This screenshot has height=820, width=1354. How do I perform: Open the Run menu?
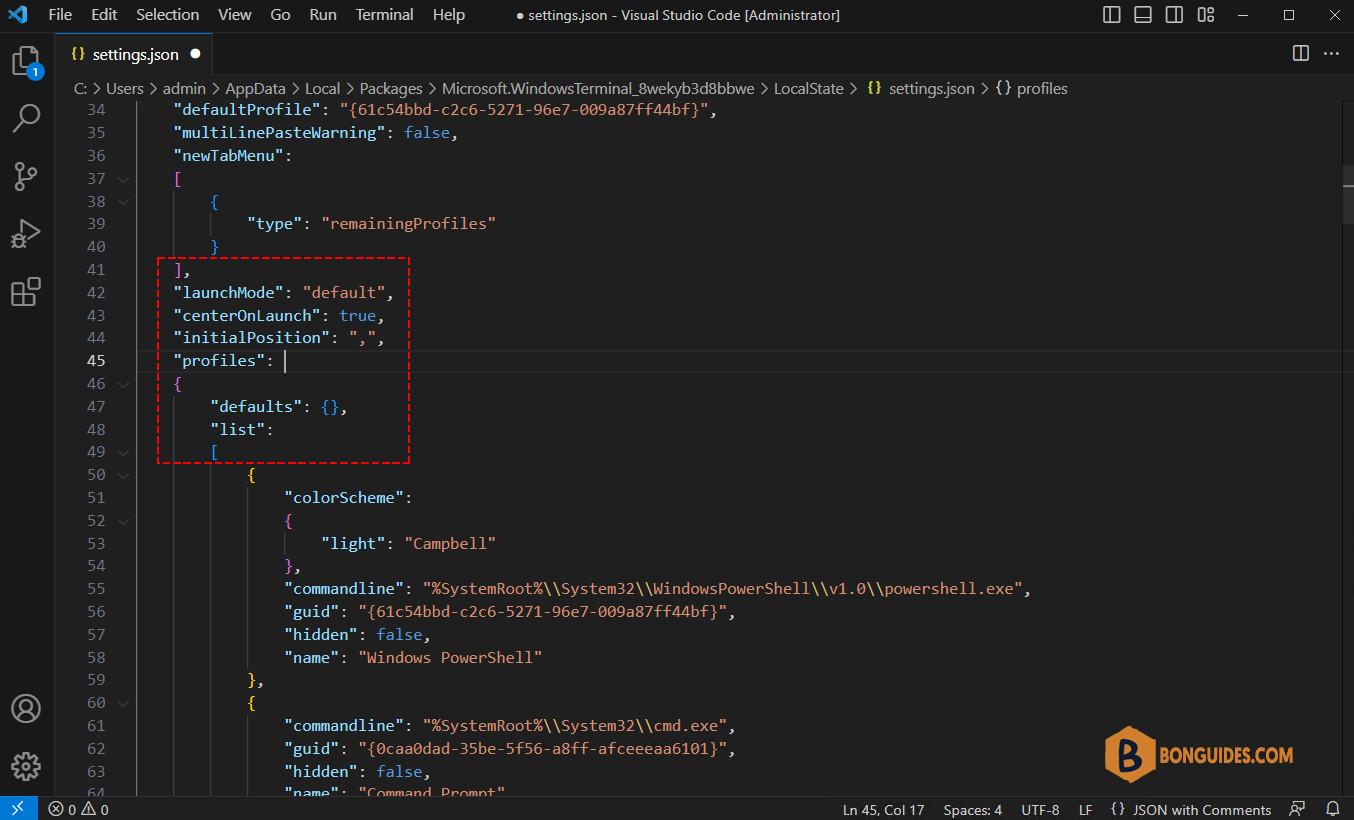tap(323, 15)
